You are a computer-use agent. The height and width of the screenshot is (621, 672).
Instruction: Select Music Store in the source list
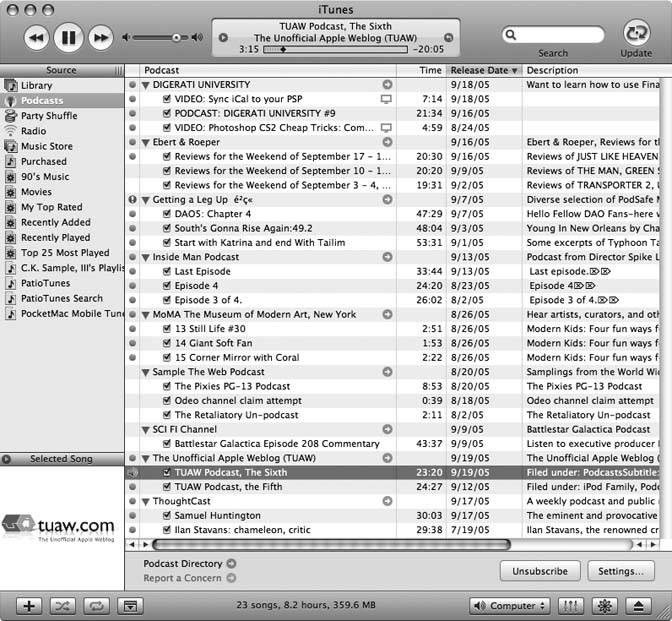point(46,146)
